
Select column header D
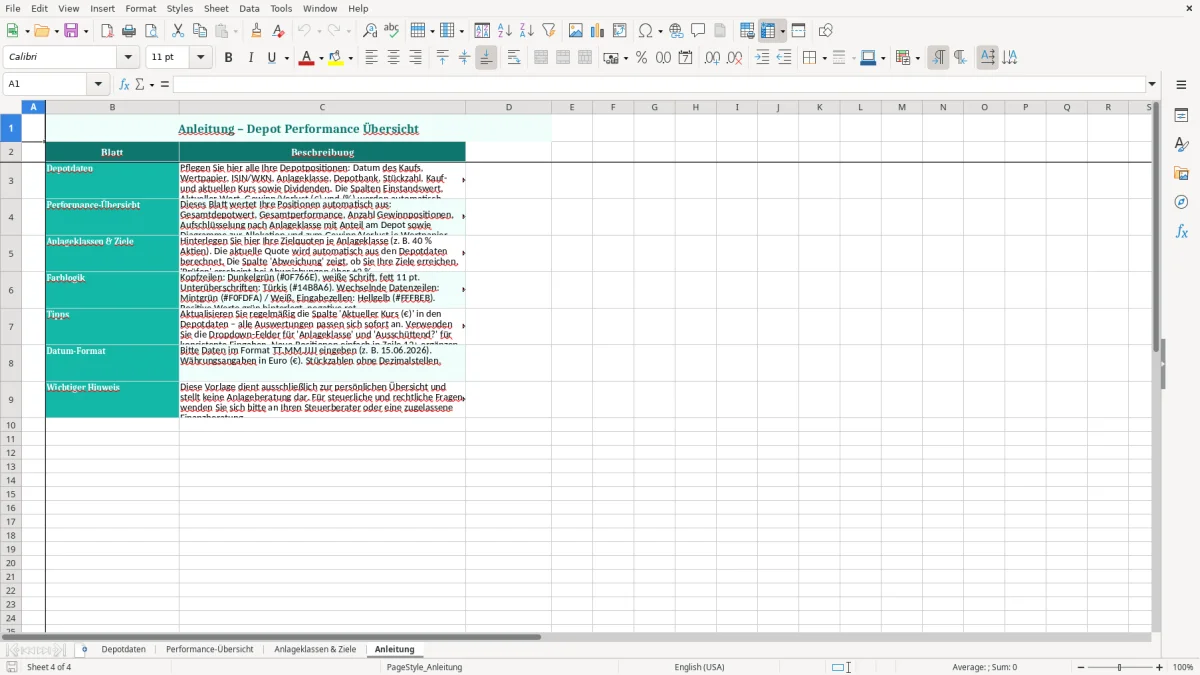508,107
